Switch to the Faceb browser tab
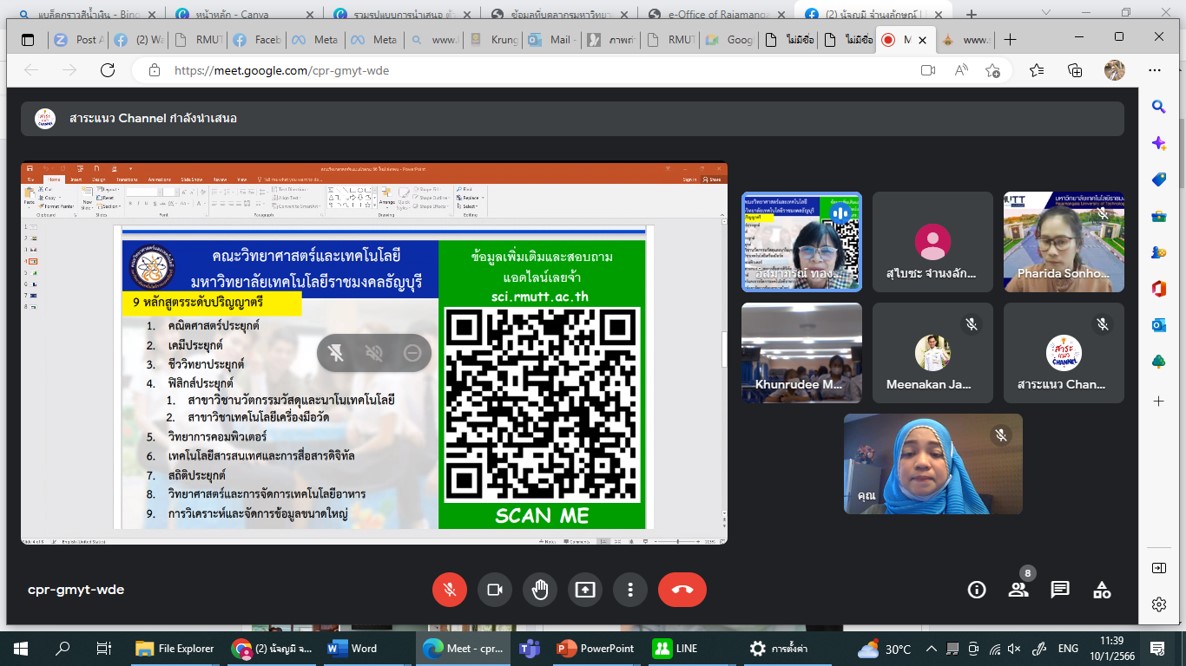This screenshot has height=666, width=1186. (x=256, y=40)
